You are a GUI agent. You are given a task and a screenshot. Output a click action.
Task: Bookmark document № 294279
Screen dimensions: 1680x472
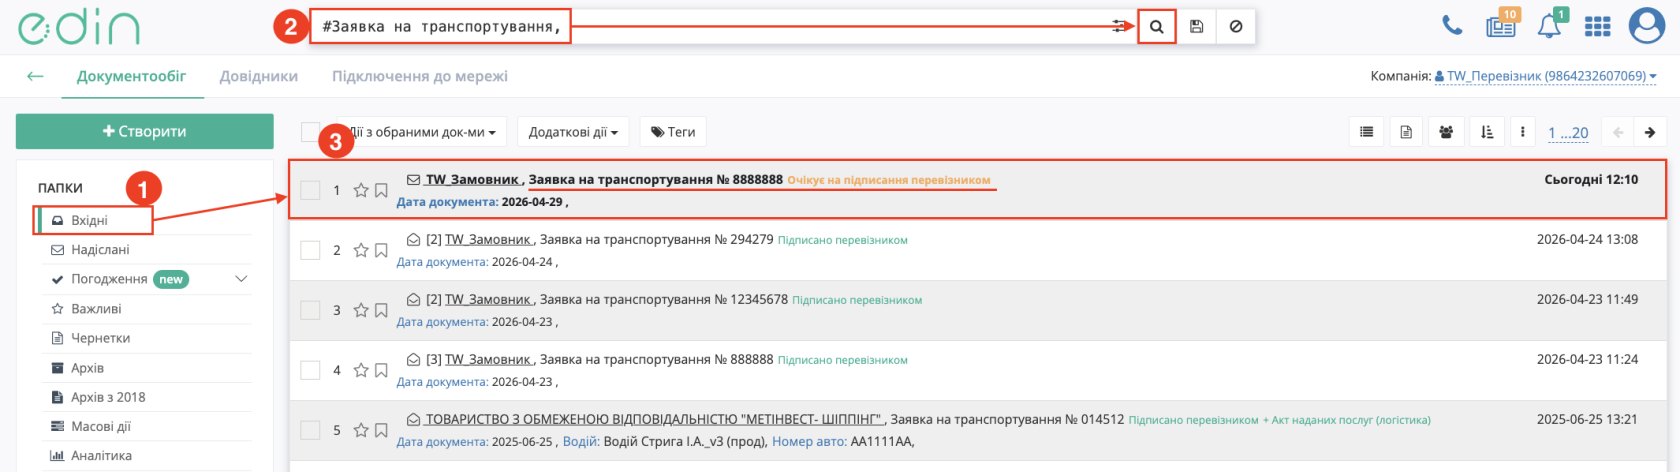381,250
